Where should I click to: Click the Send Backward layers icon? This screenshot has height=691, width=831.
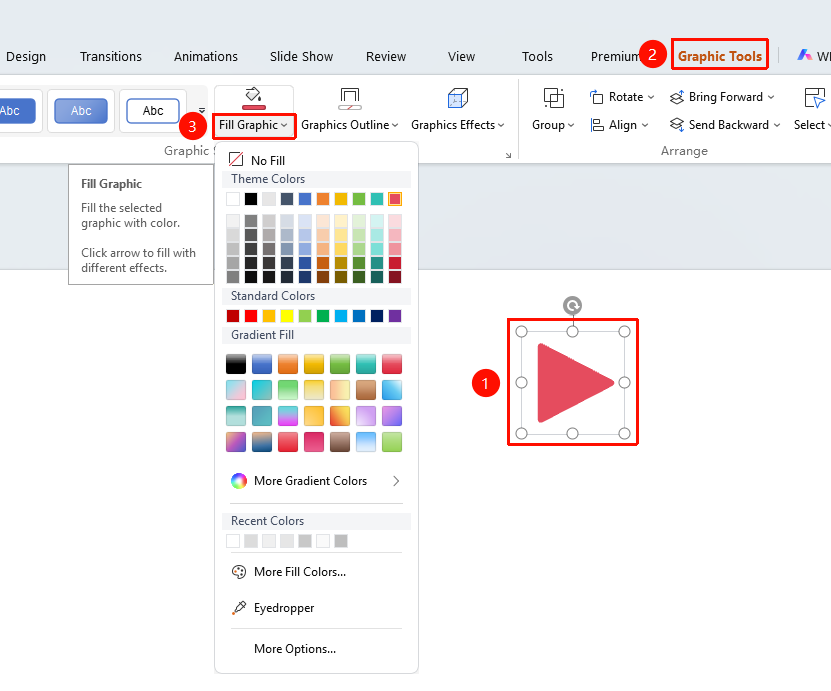(677, 125)
